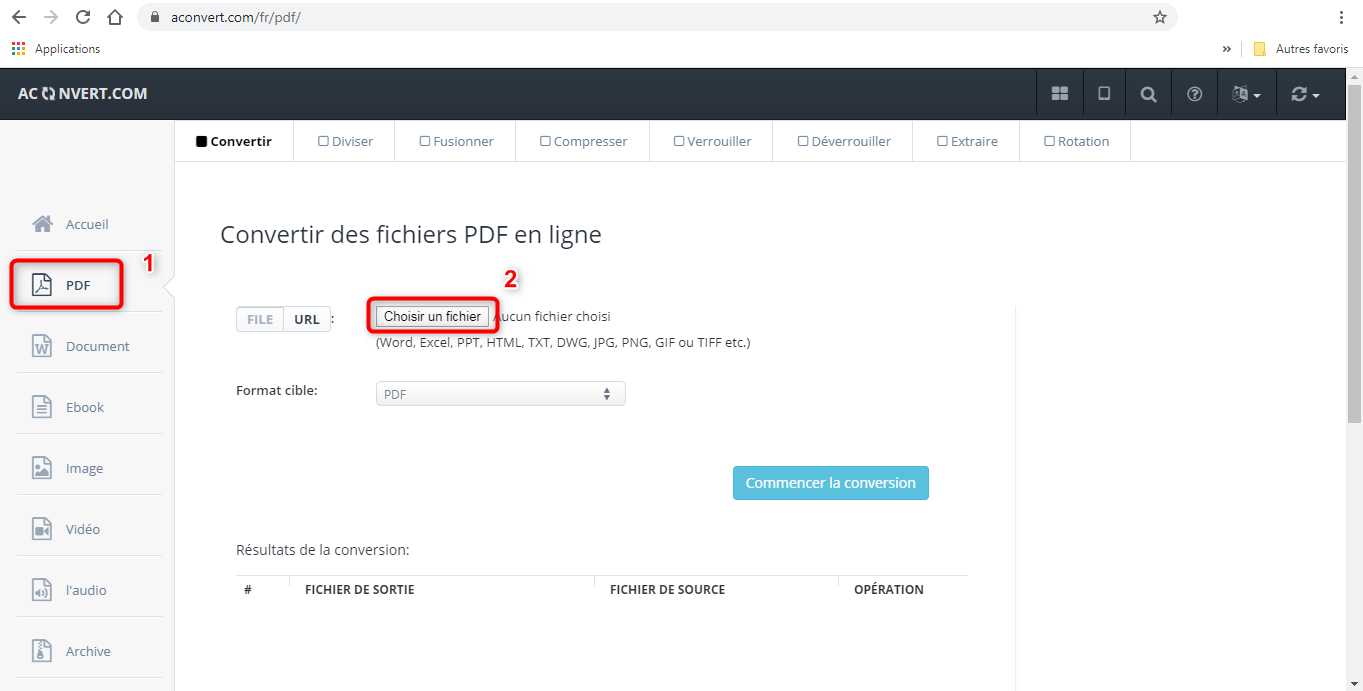This screenshot has height=691, width=1363.
Task: Switch to the Extraire tab
Action: tap(967, 141)
